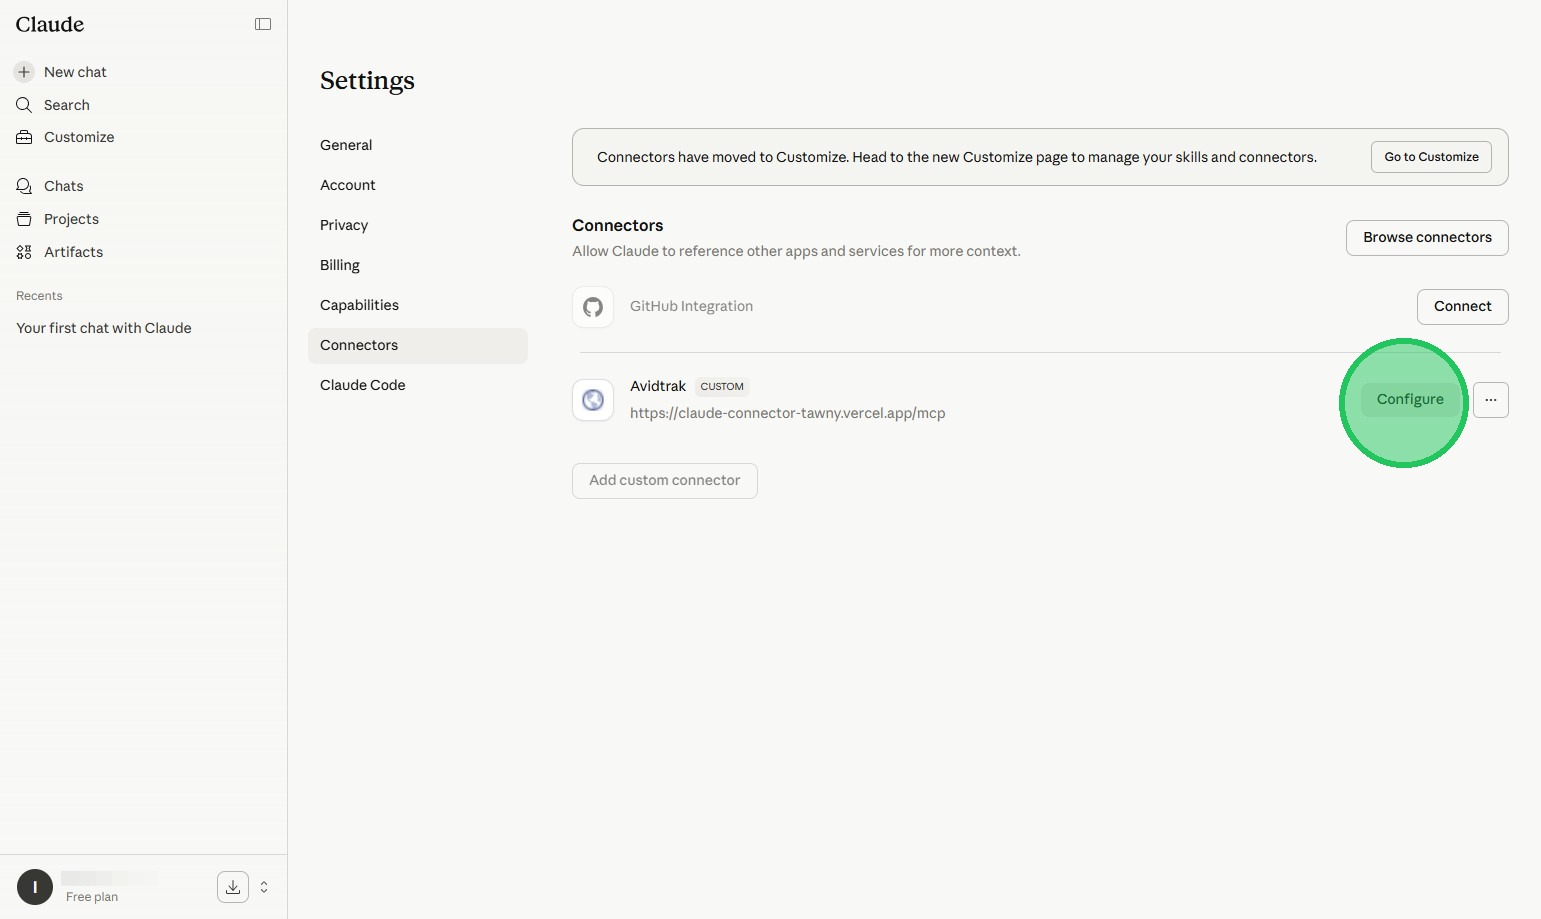
Task: Click the Browse connectors button
Action: pos(1427,238)
